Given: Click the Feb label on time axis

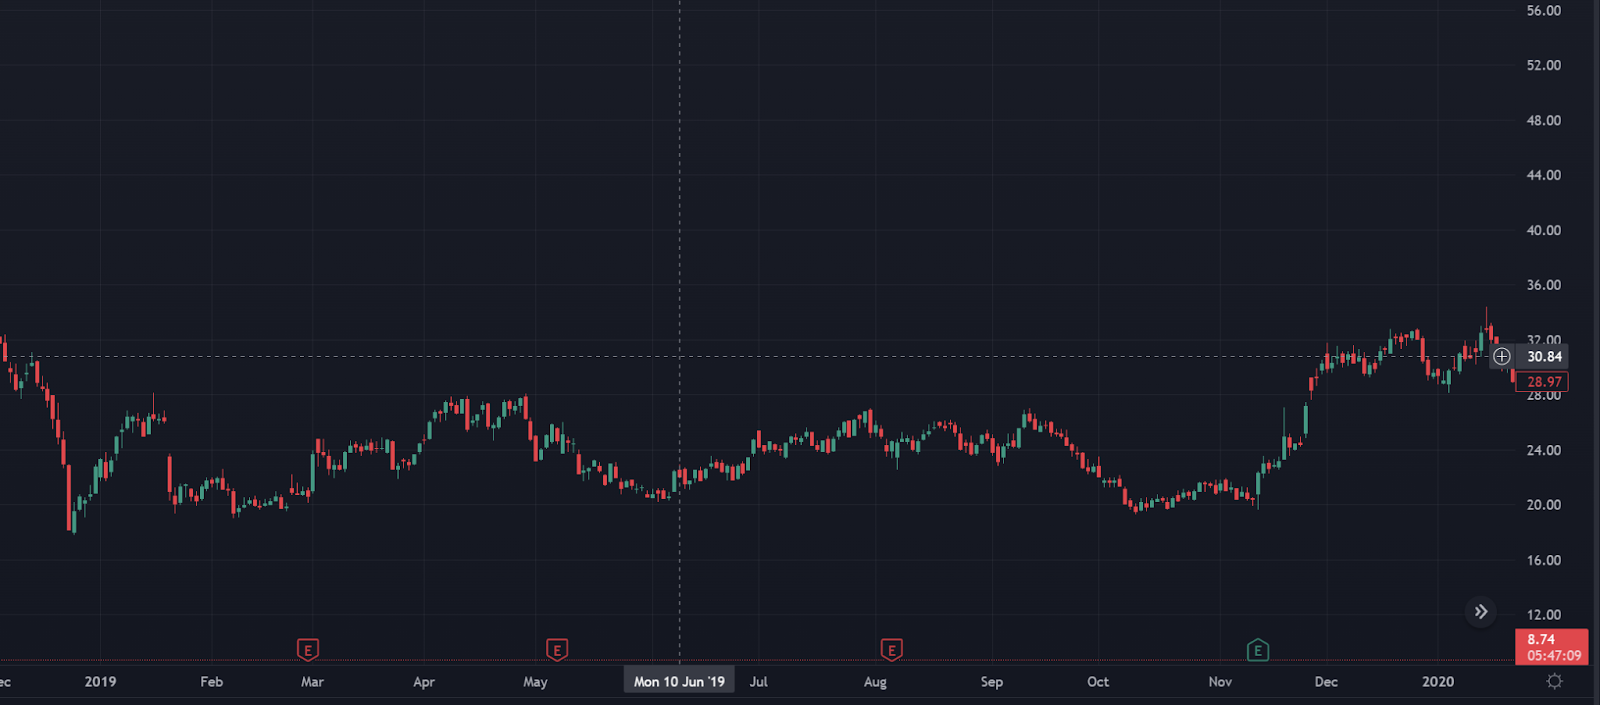Looking at the screenshot, I should point(212,681).
